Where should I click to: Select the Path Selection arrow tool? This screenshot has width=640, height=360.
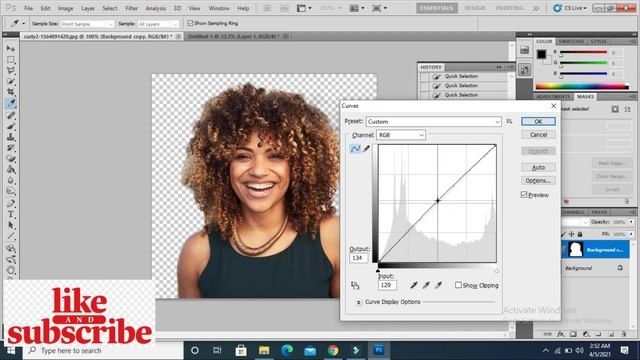(11, 225)
